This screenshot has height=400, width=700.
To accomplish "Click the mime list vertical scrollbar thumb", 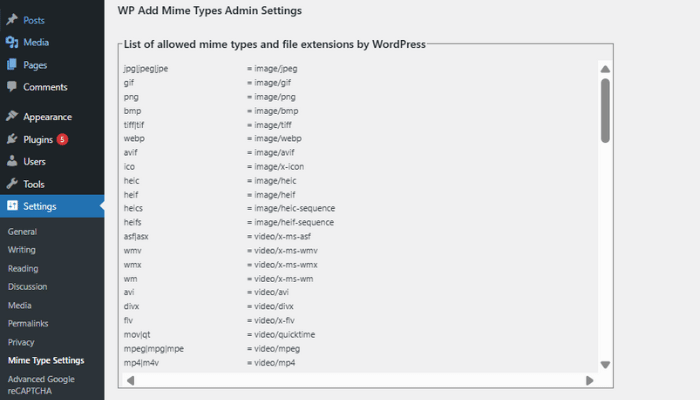I will [605, 110].
